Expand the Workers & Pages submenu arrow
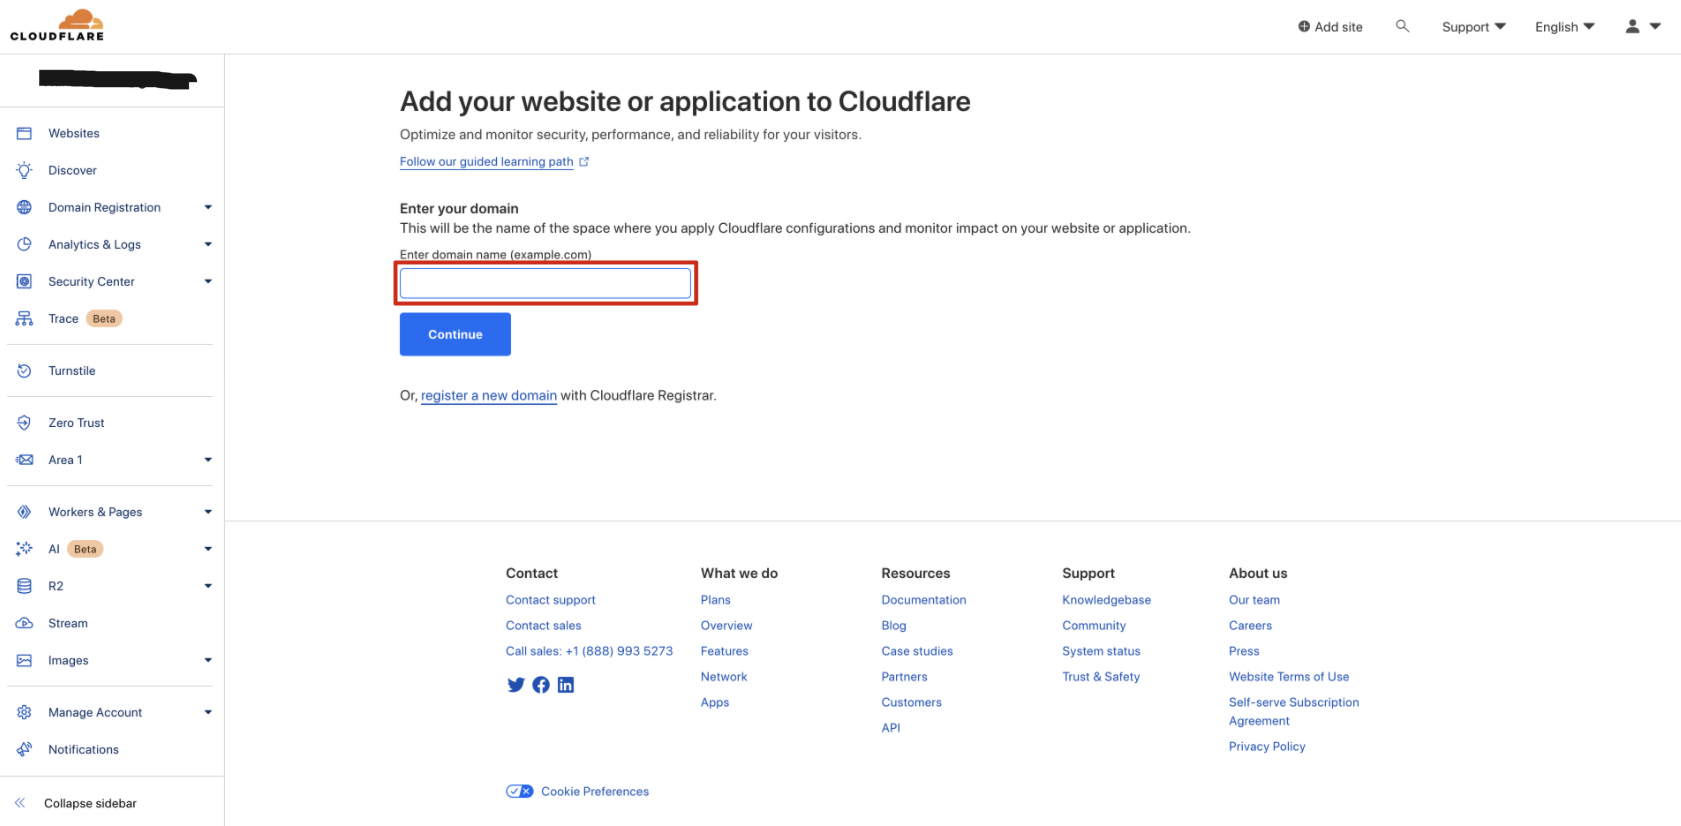Viewport: 1681px width, 826px height. [x=208, y=512]
